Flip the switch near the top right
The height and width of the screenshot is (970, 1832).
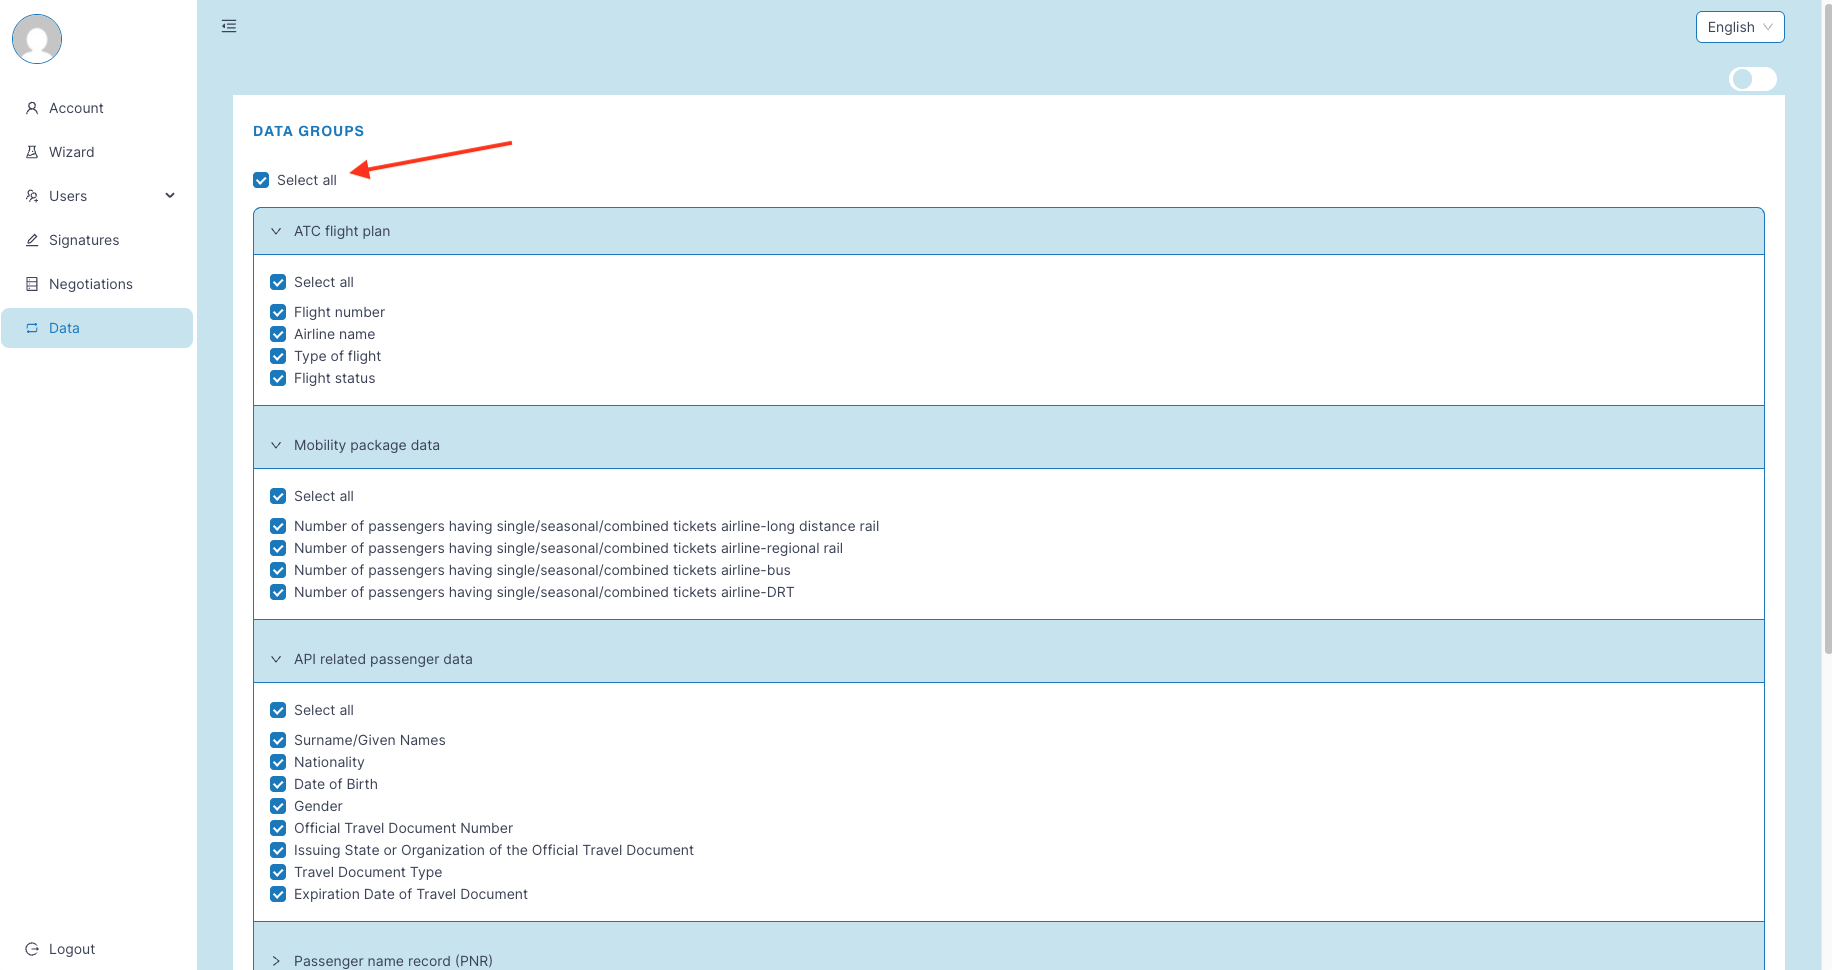(x=1752, y=79)
